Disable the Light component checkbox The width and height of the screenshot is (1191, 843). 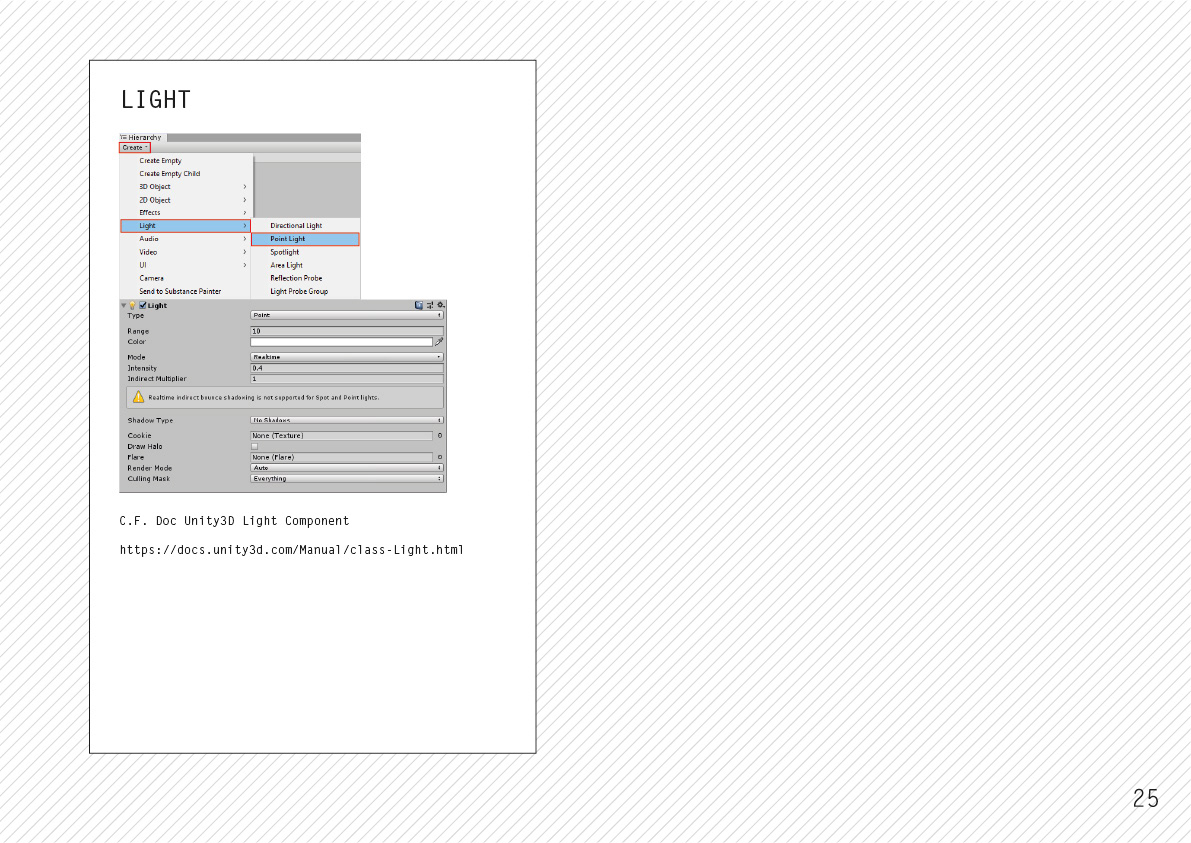[x=142, y=305]
